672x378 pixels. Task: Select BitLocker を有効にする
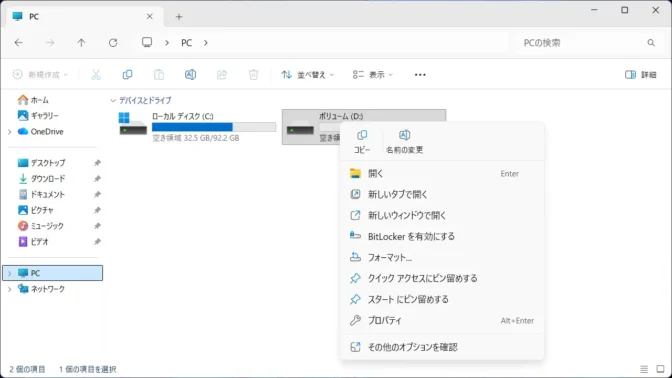pos(442,237)
